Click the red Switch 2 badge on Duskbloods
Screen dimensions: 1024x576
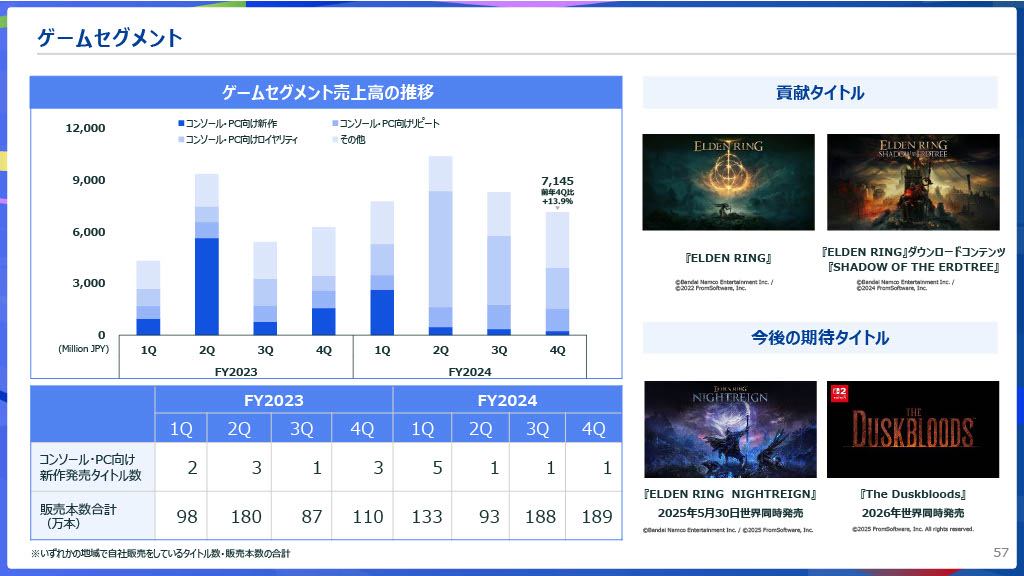[x=839, y=393]
